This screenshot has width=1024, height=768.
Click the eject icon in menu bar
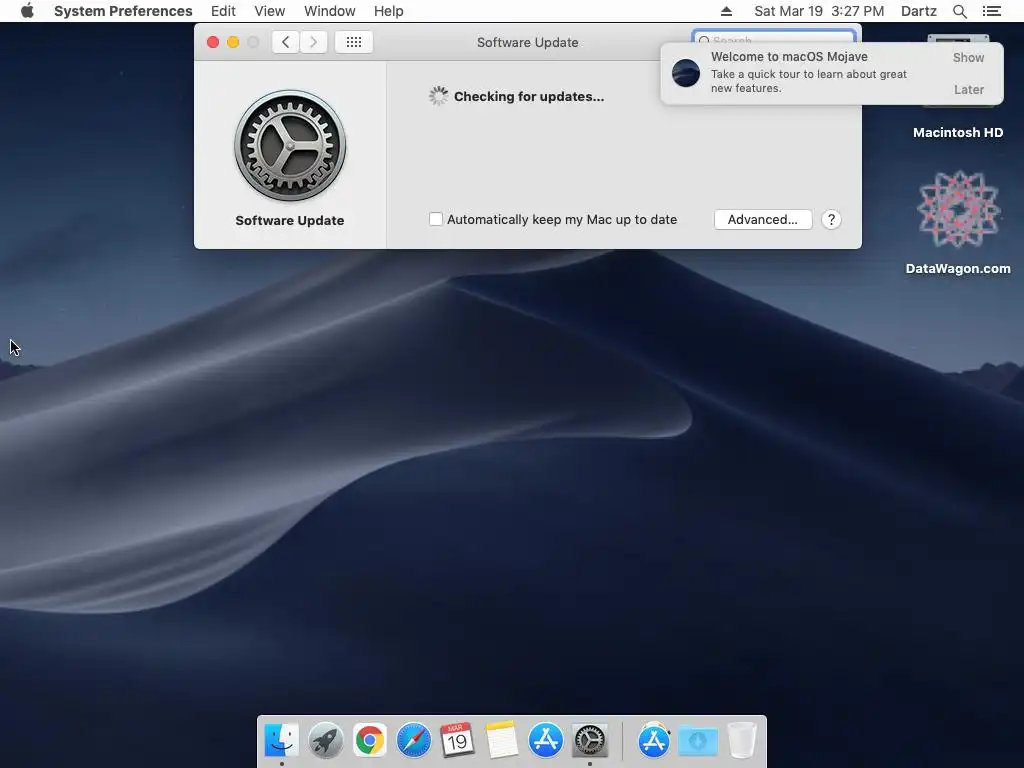tap(726, 11)
